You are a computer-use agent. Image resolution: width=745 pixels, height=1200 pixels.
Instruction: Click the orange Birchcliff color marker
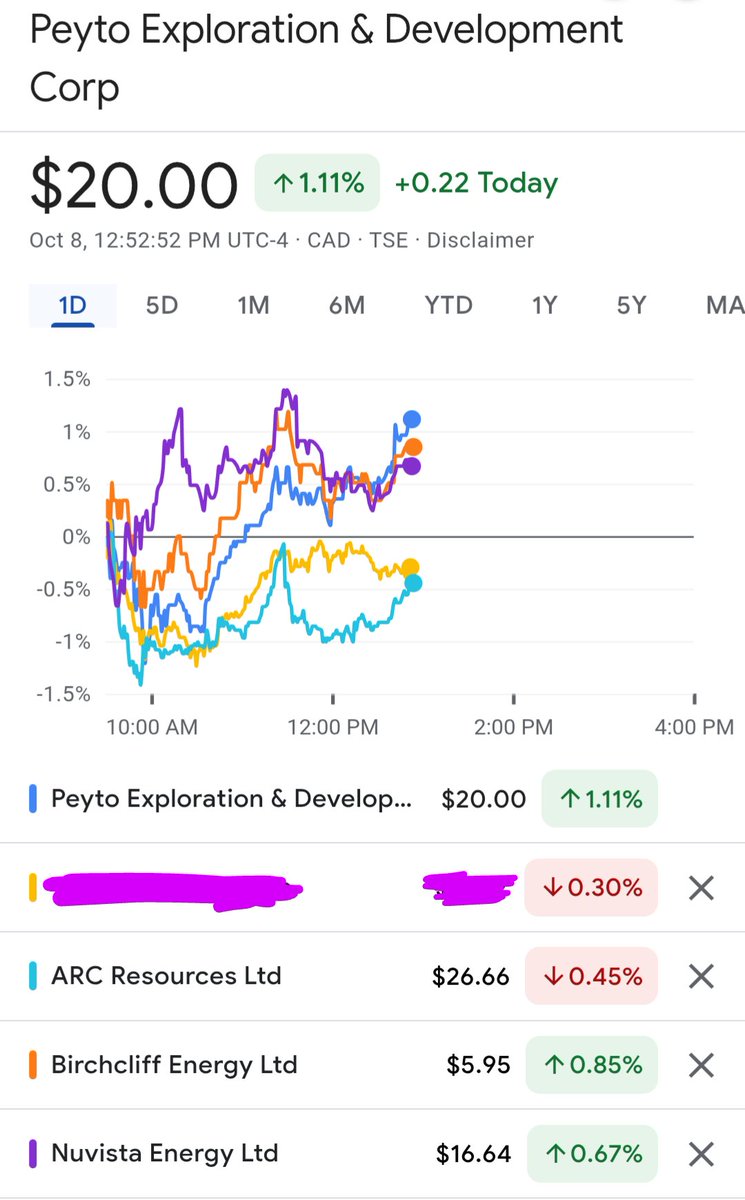(x=34, y=1065)
